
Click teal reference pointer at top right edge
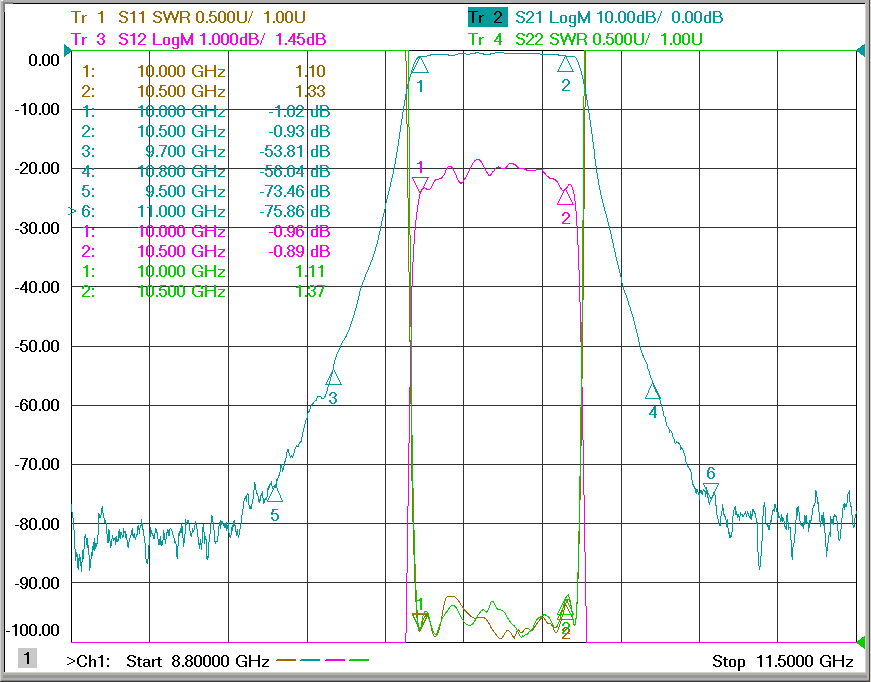click(860, 52)
